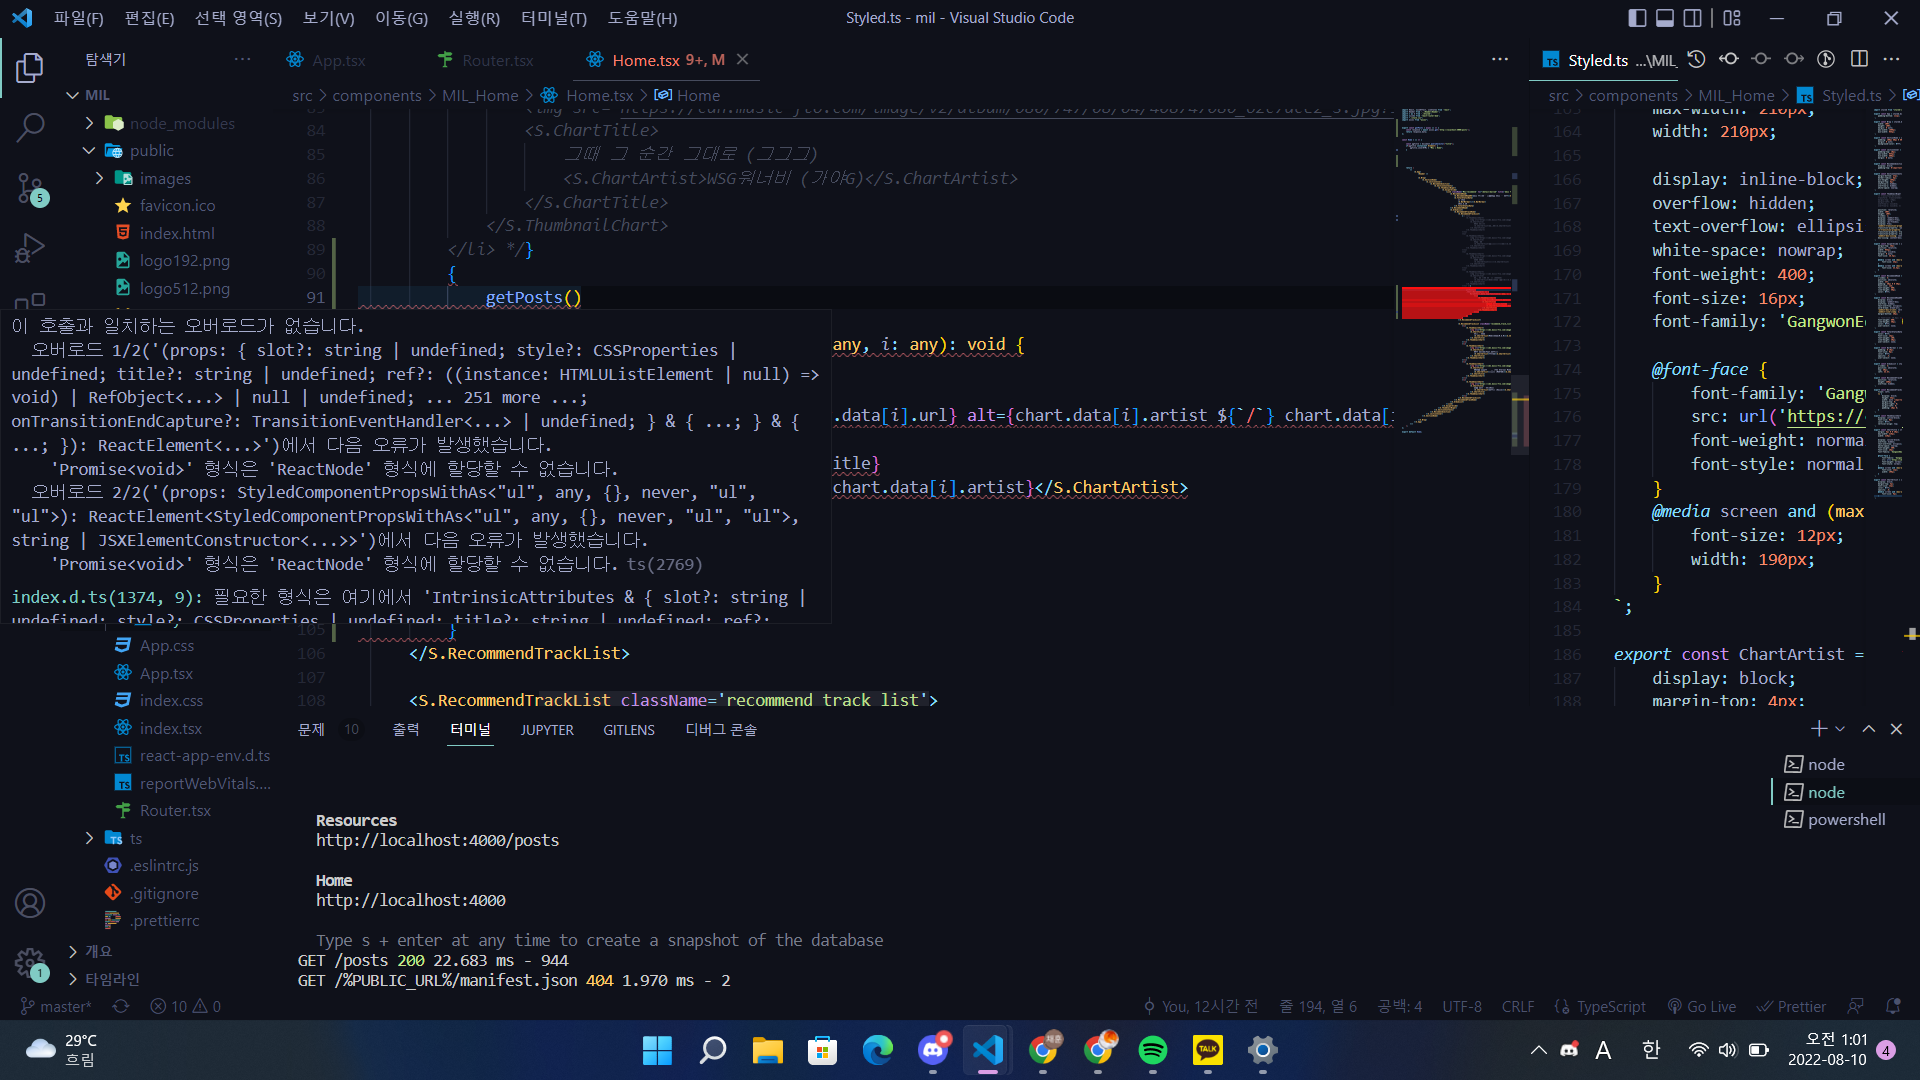This screenshot has height=1080, width=1920.
Task: Toggle GitLens file blame circle icon
Action: click(x=1826, y=59)
